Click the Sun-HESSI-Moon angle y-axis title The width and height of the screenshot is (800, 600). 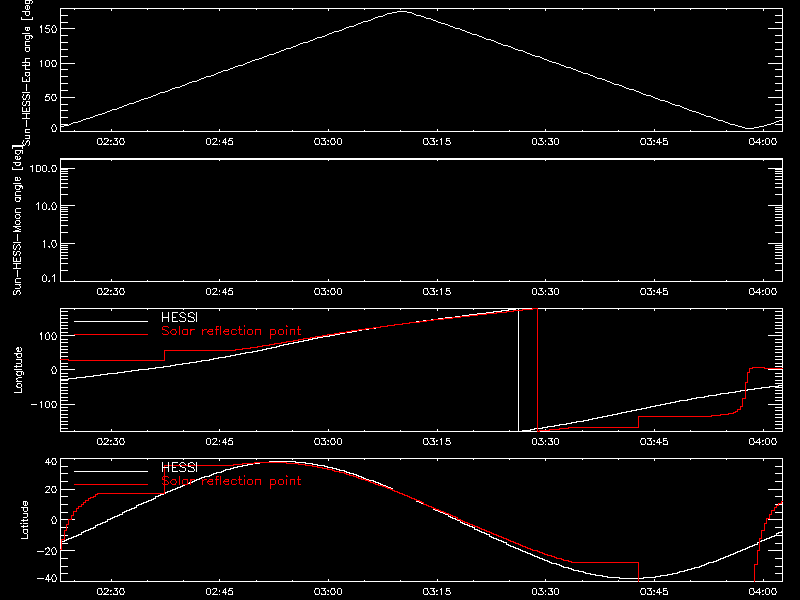point(17,220)
